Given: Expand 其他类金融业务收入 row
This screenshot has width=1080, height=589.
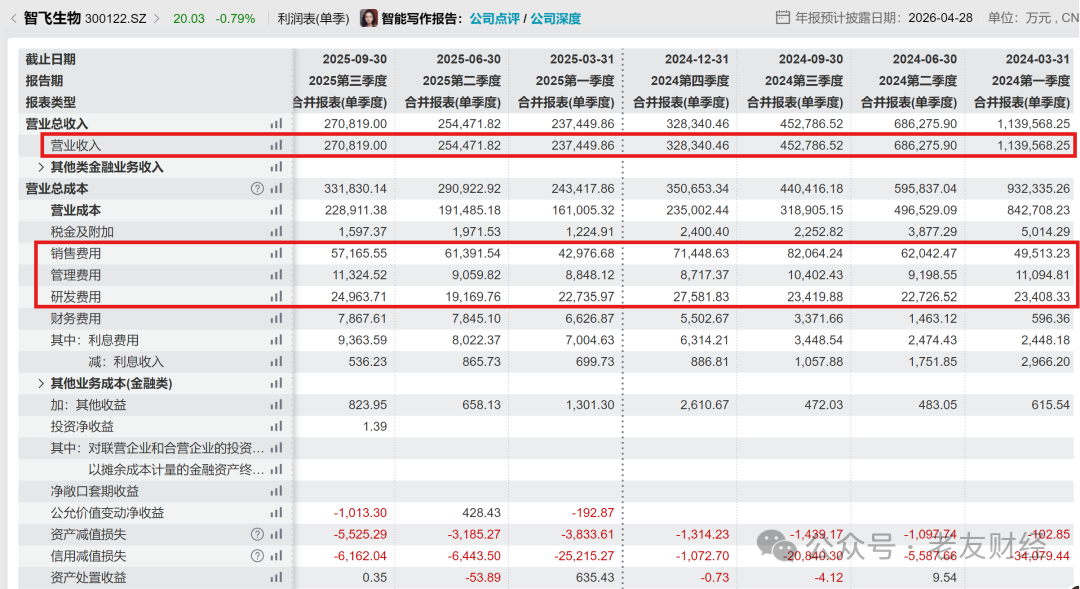Looking at the screenshot, I should (x=41, y=167).
